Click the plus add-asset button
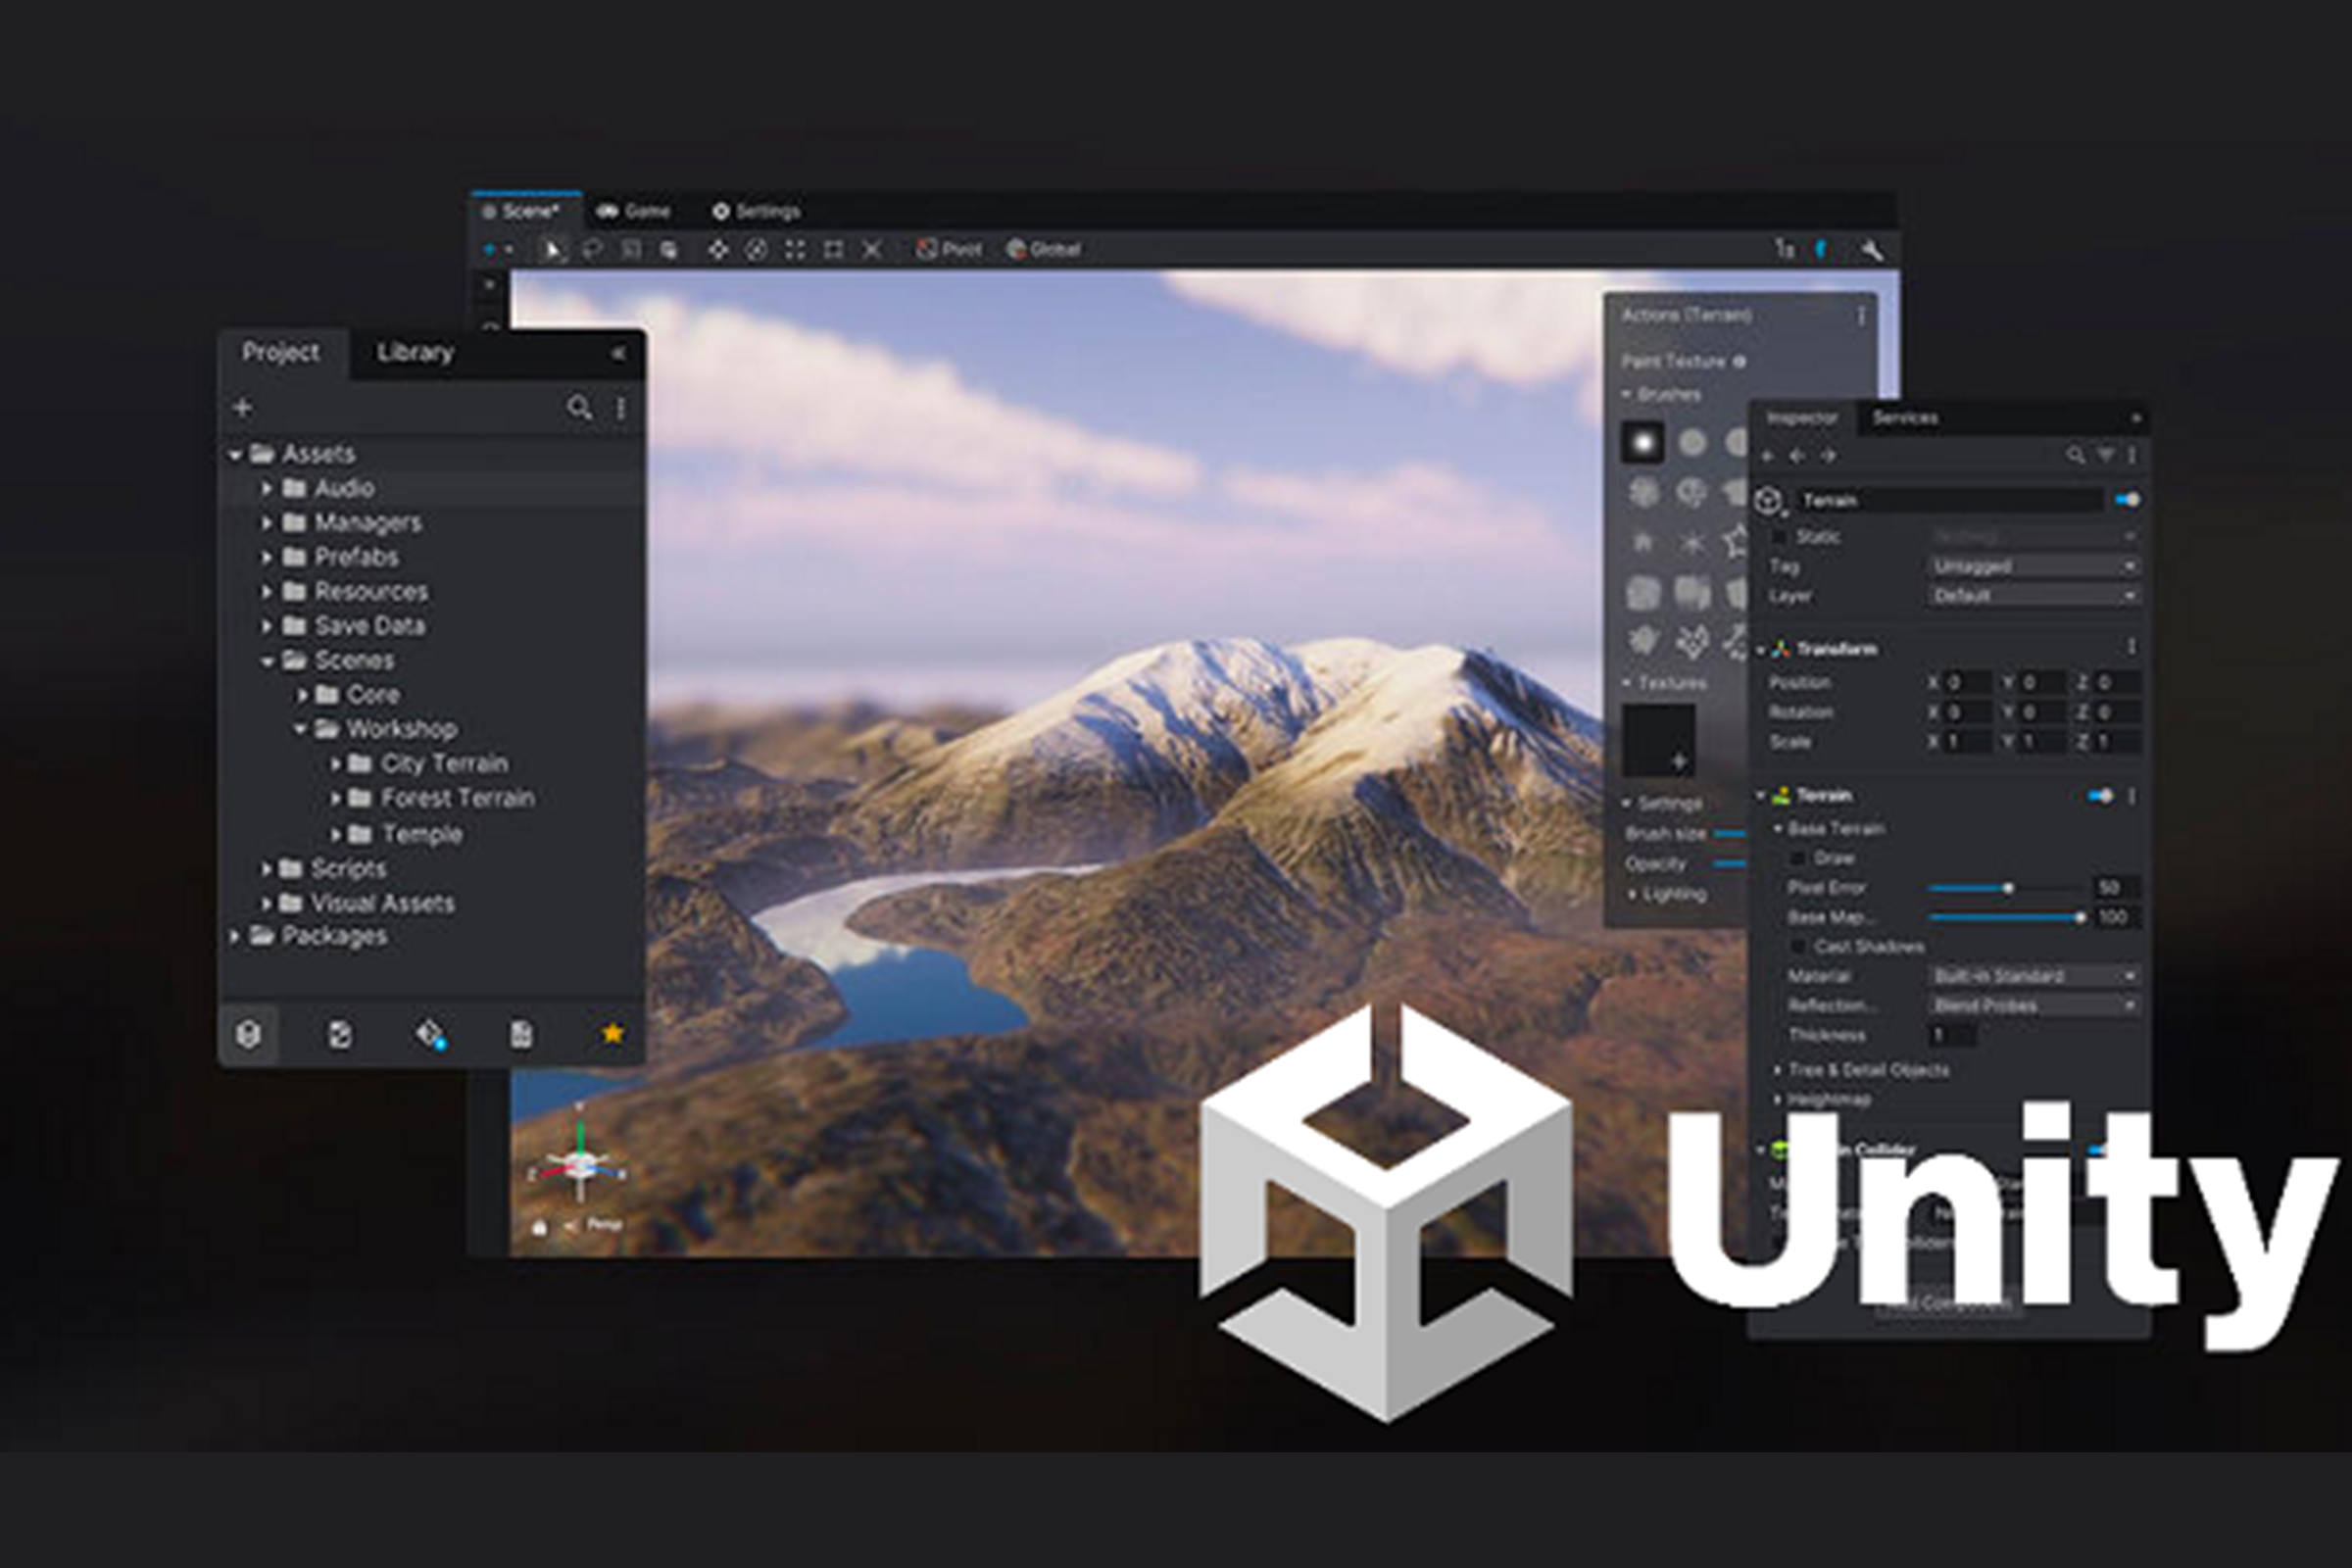Viewport: 2352px width, 1568px height. click(x=242, y=408)
